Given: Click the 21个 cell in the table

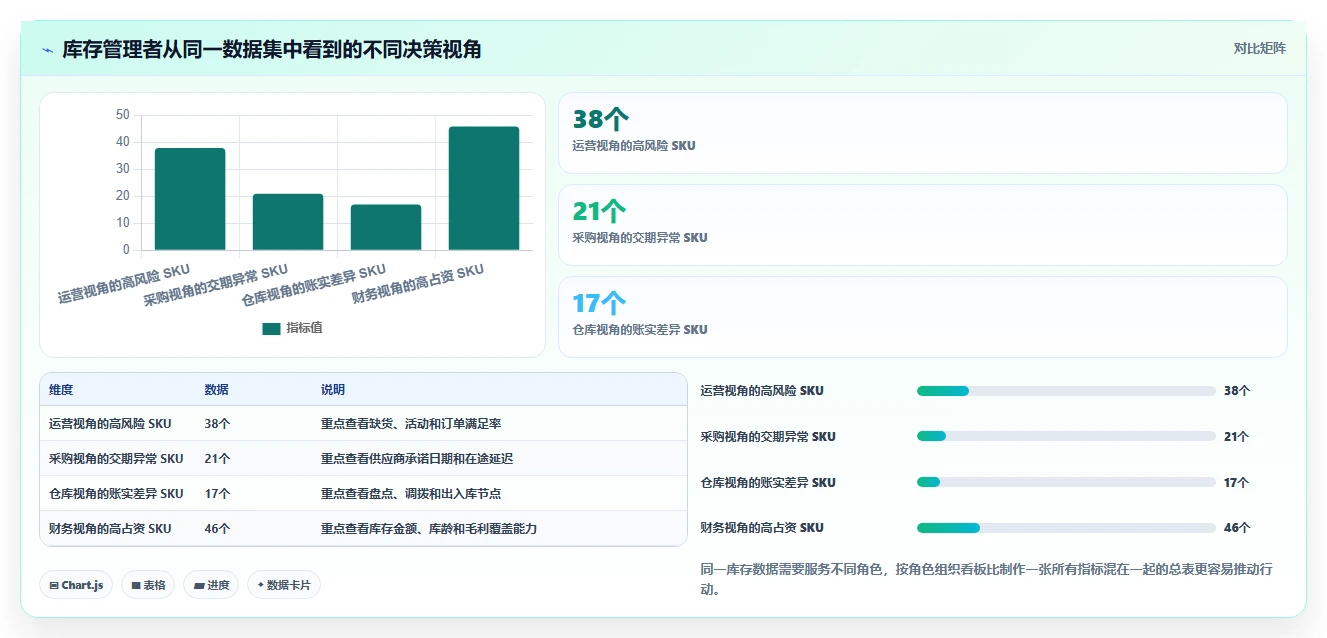Looking at the screenshot, I should click(x=217, y=459).
